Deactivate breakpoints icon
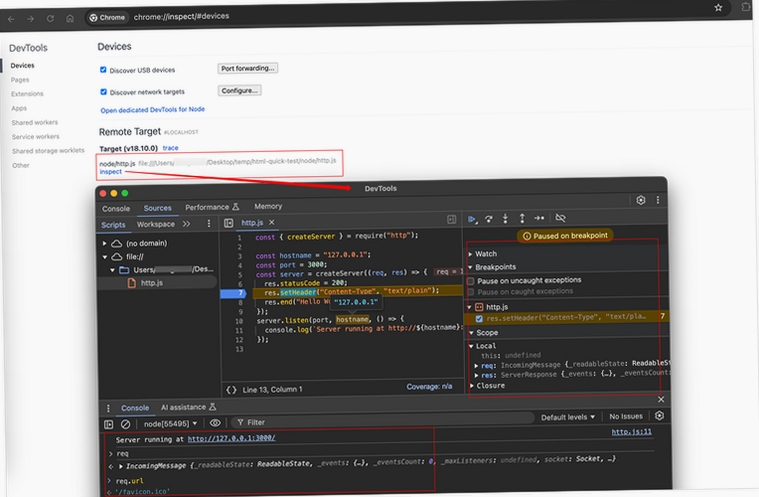Image resolution: width=759 pixels, height=497 pixels. tap(561, 218)
